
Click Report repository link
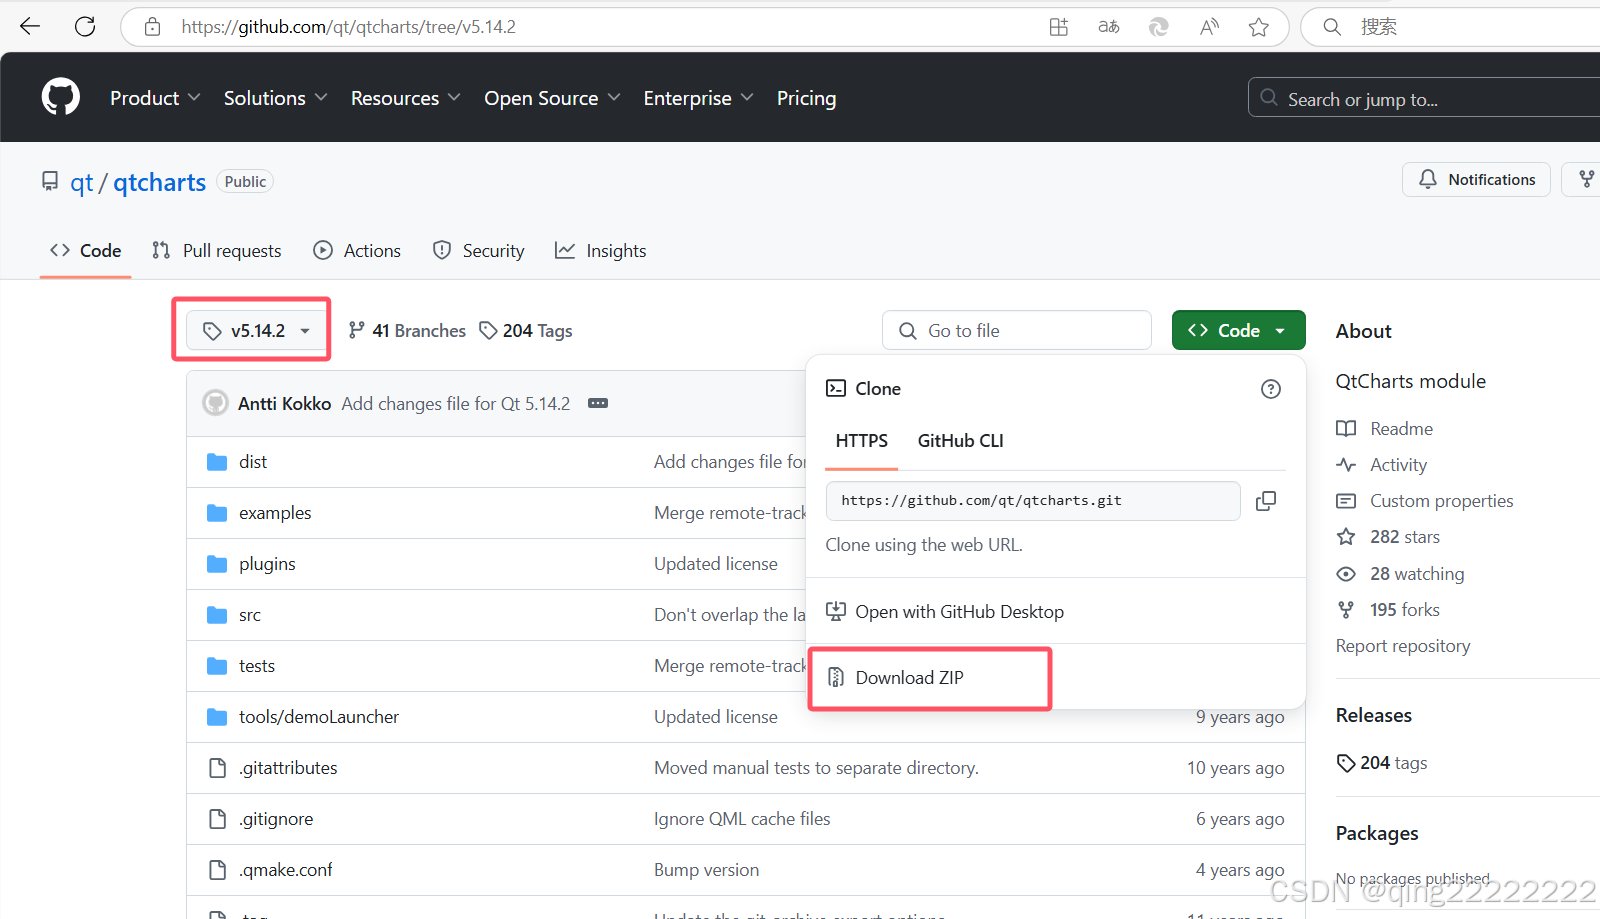coord(1403,646)
